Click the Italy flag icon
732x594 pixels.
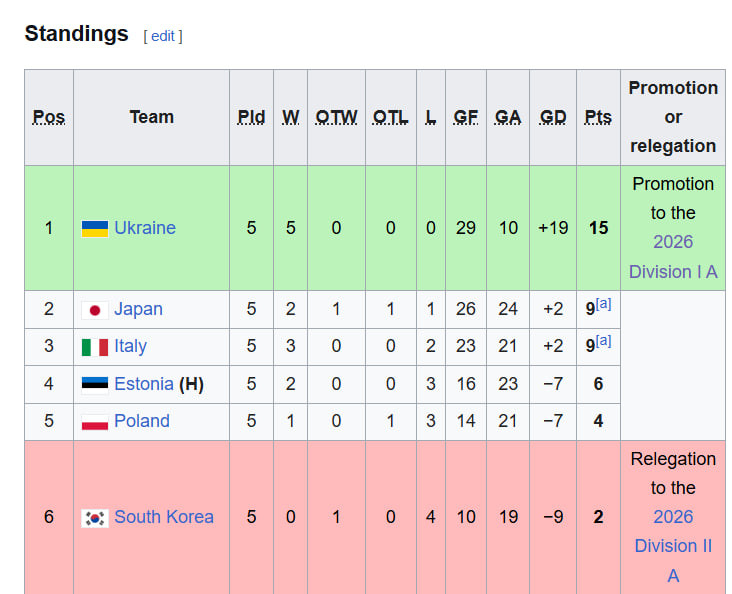point(95,347)
